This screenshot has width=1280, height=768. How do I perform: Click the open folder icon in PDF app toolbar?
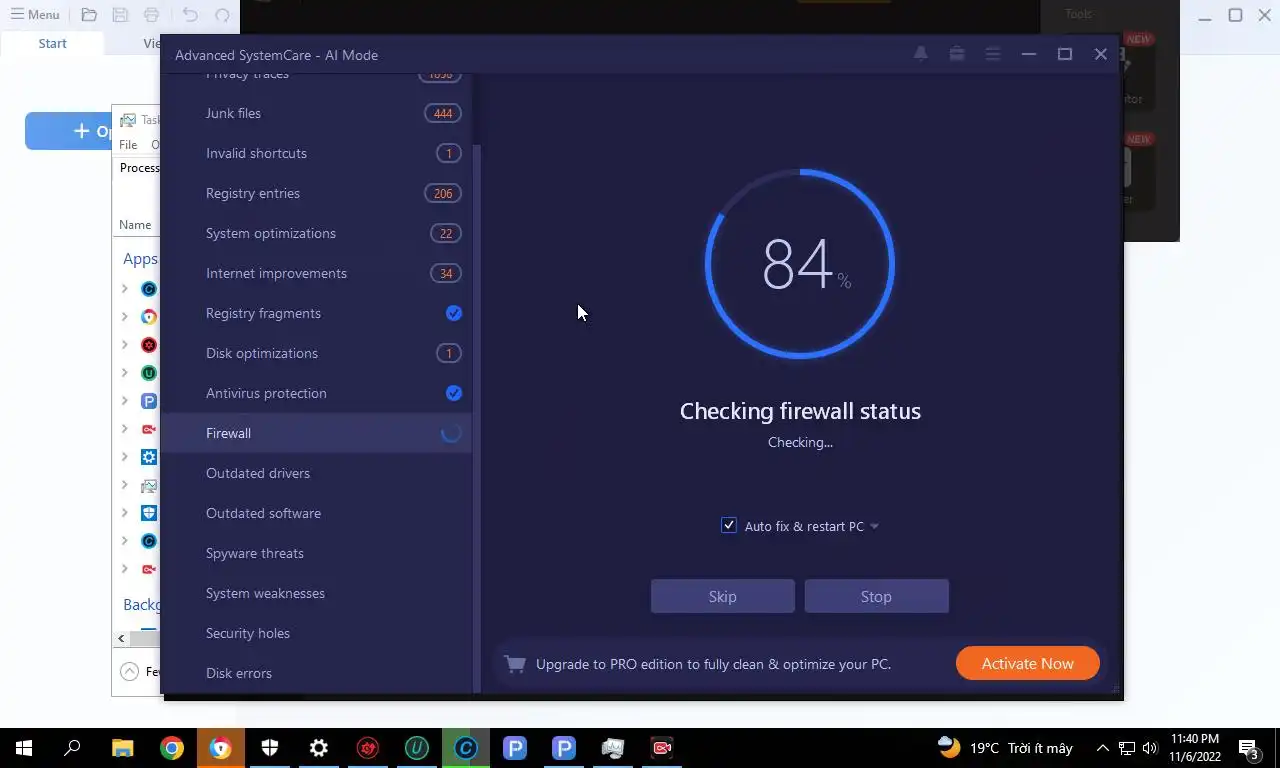point(89,15)
